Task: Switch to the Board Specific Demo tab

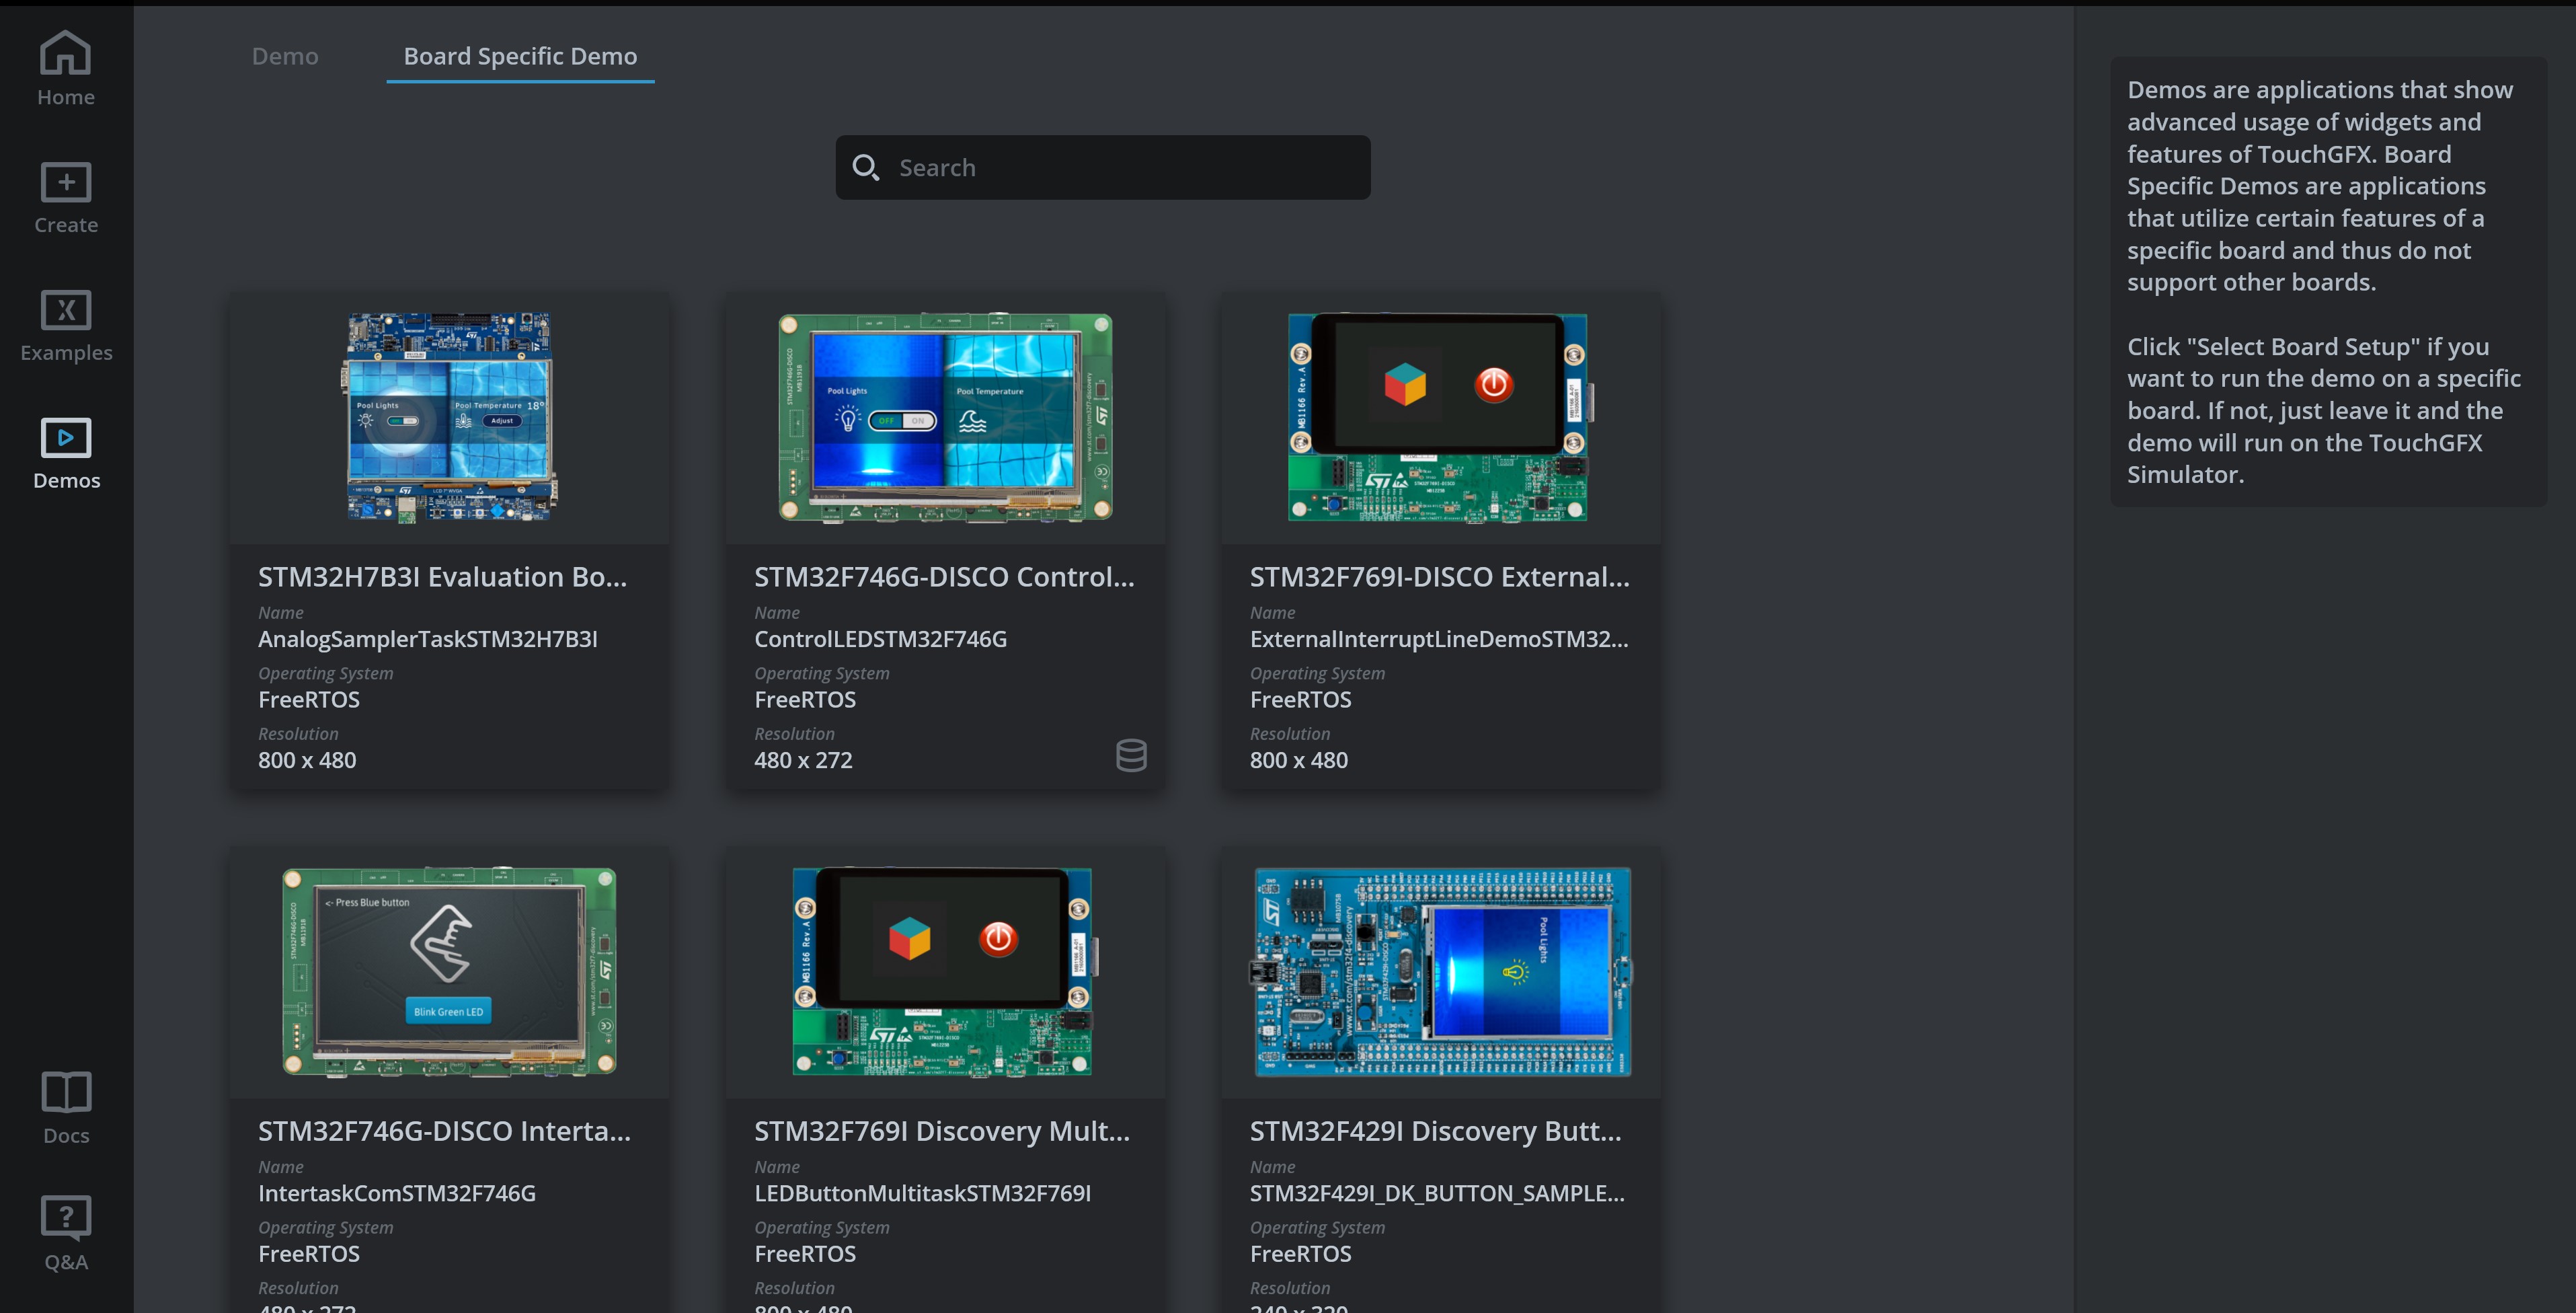Action: click(519, 56)
